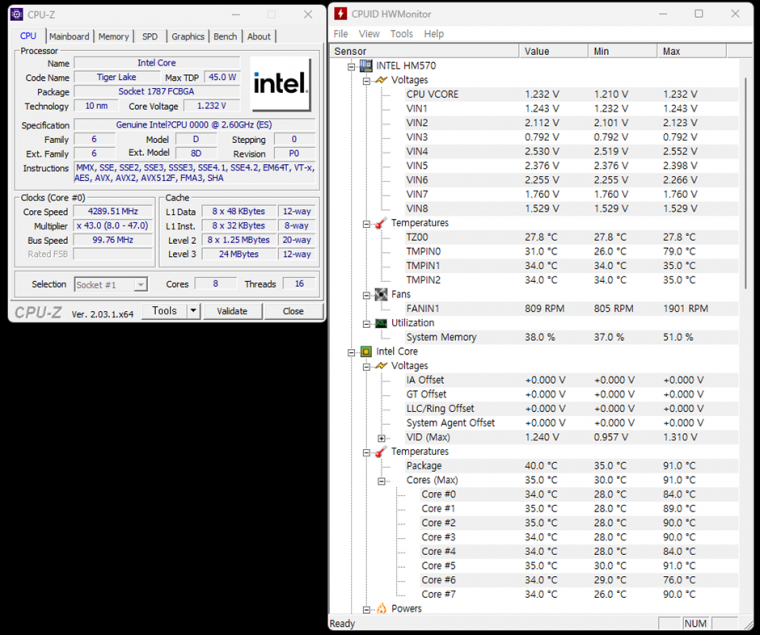Viewport: 760px width, 635px height.
Task: Collapse the Powers node
Action: (366, 609)
